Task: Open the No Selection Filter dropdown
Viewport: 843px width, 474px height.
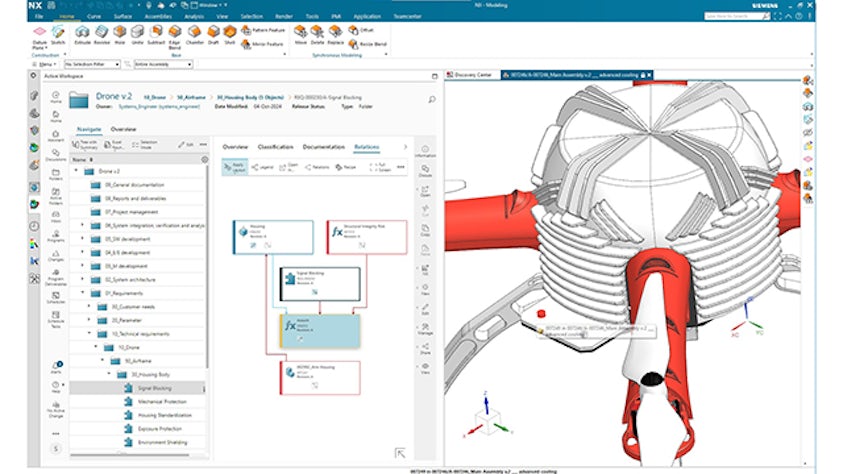Action: pyautogui.click(x=92, y=64)
